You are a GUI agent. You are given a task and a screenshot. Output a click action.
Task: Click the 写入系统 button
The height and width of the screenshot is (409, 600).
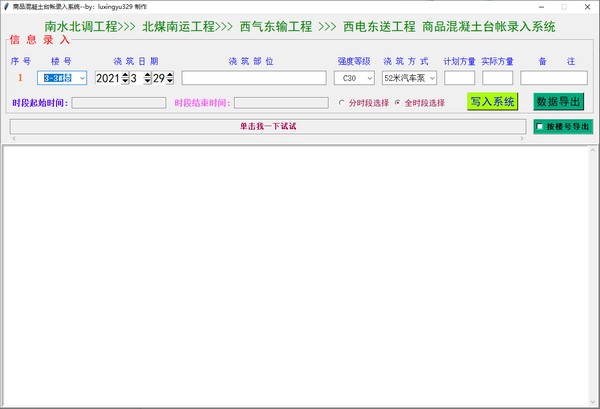tap(492, 101)
